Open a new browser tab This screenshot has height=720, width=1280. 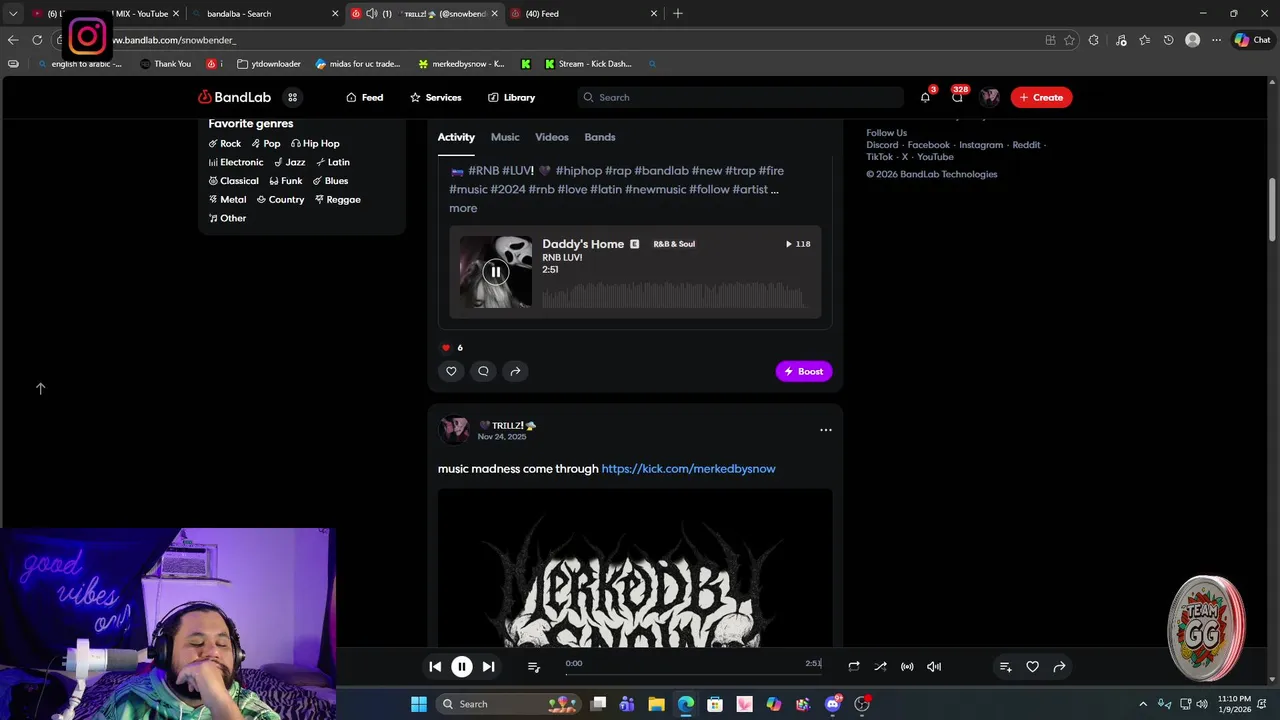pyautogui.click(x=678, y=13)
